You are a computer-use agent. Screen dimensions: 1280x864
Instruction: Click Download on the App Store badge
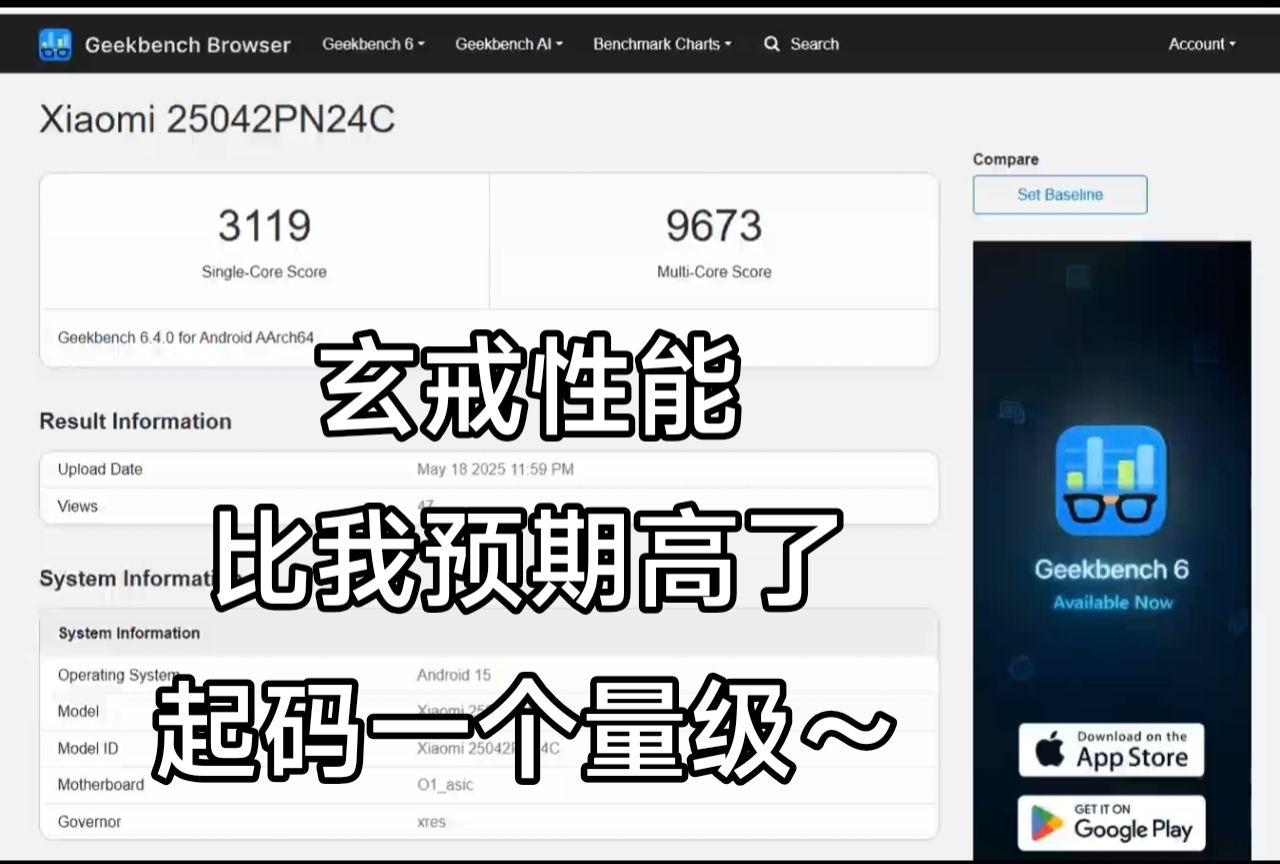pos(1111,750)
